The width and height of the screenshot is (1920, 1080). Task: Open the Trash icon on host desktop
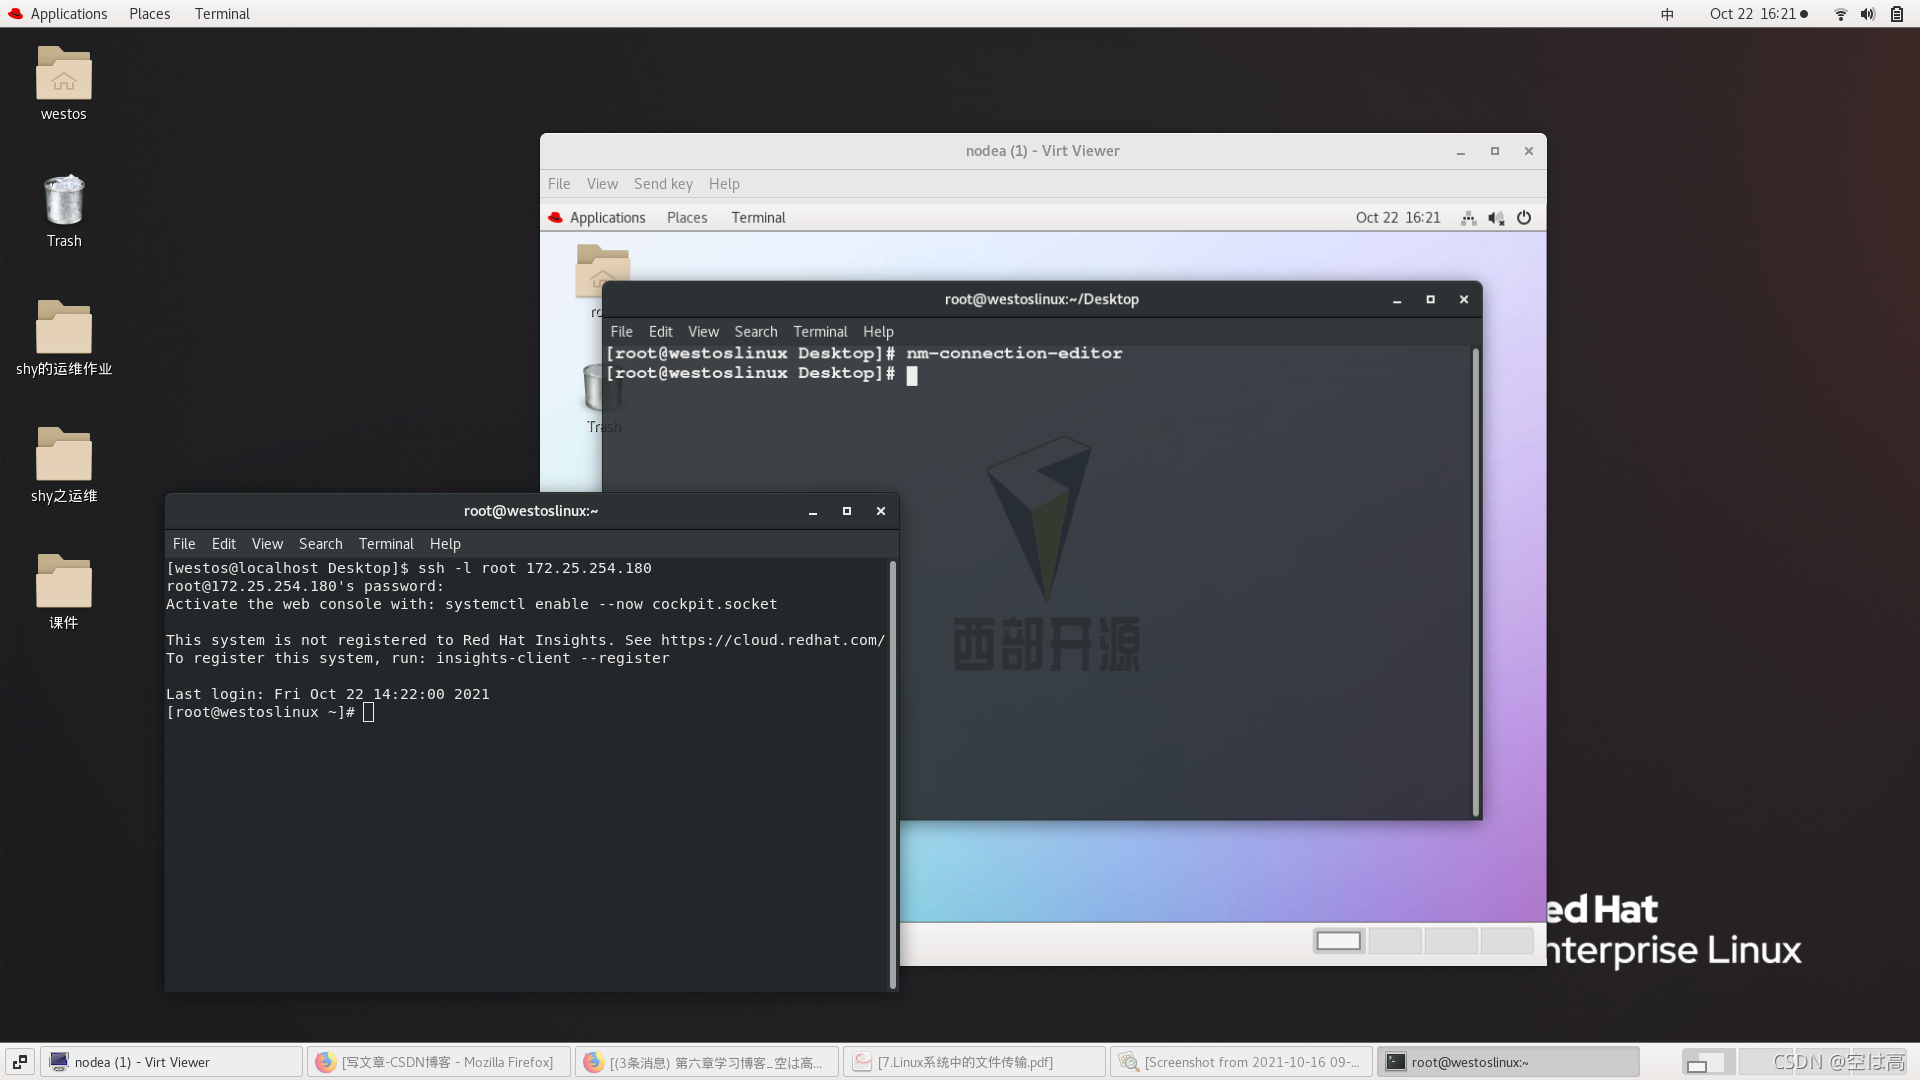63,202
